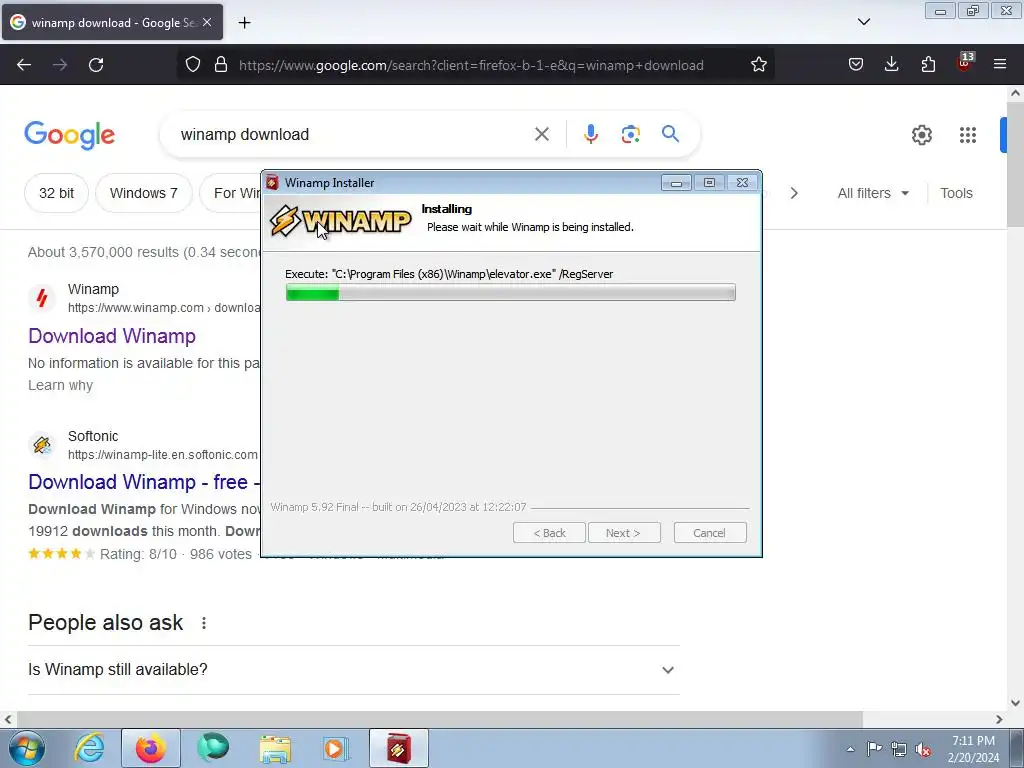
Task: Click the Google search magnifier
Action: coord(670,134)
